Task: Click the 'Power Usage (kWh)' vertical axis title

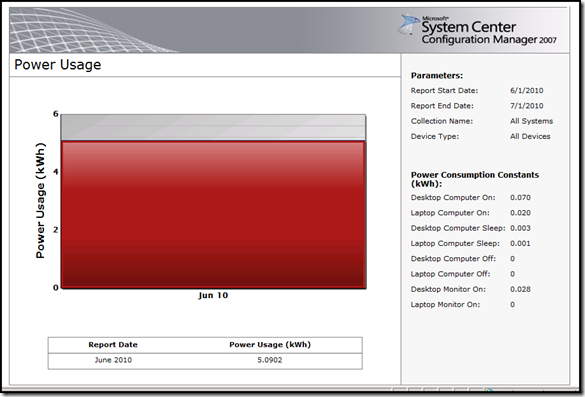Action: (40, 200)
